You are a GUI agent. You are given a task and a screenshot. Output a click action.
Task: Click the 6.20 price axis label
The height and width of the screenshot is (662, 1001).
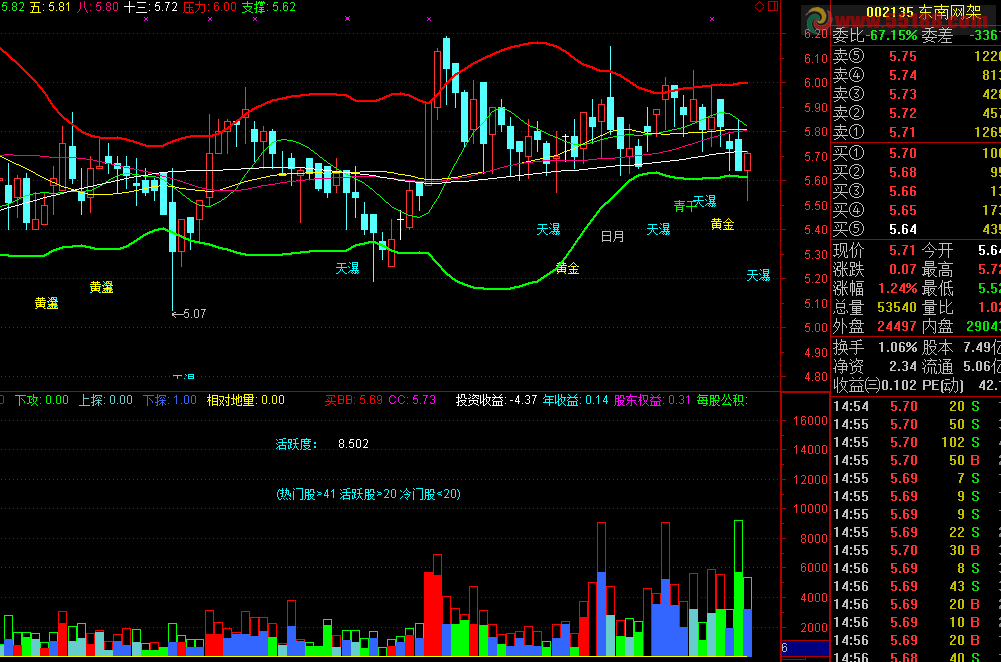[x=816, y=34]
